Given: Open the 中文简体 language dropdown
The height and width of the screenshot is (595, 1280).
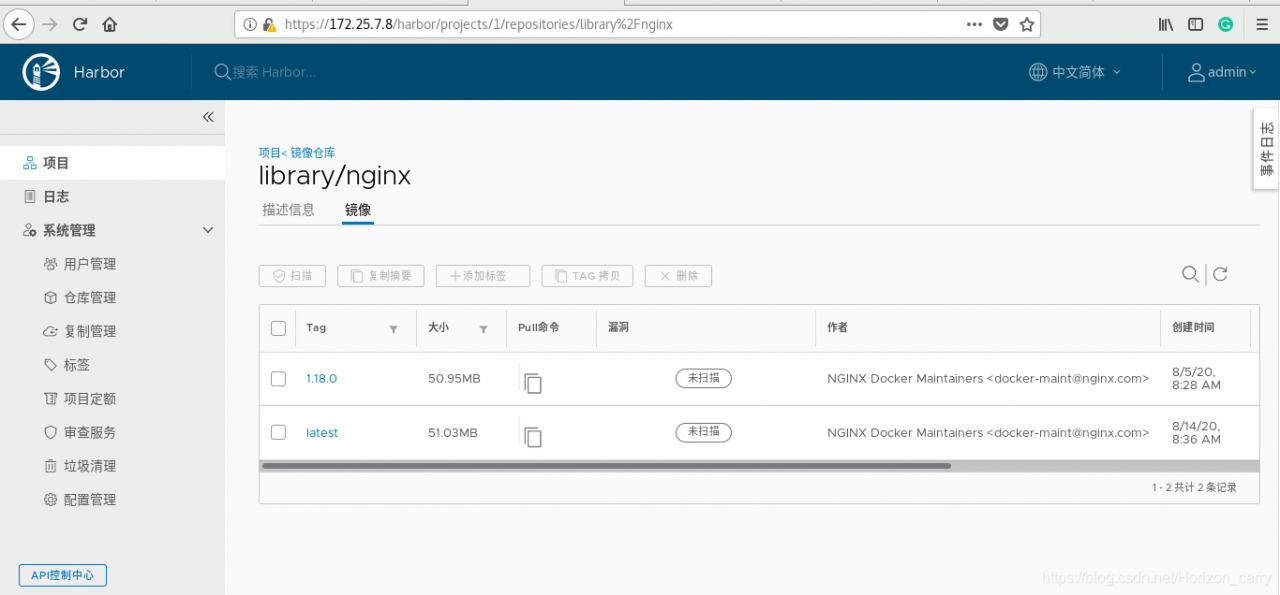Looking at the screenshot, I should click(x=1075, y=72).
